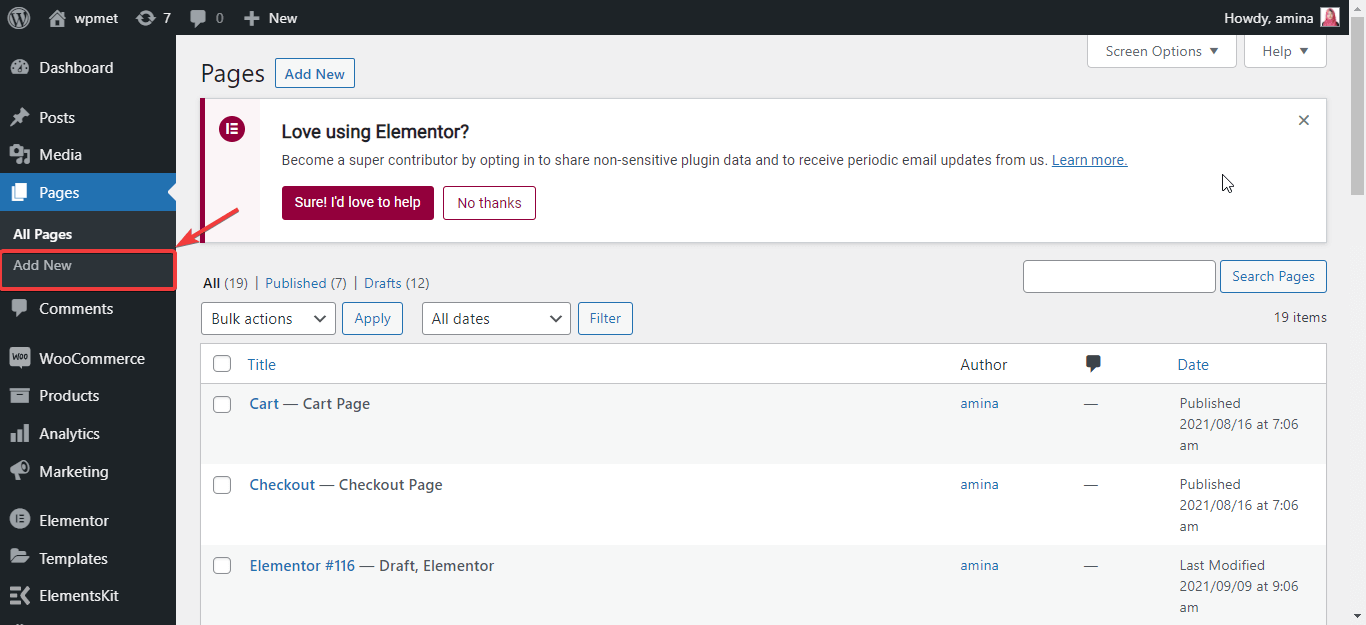1366x625 pixels.
Task: Click the Elementor logo in the notice
Action: (232, 129)
